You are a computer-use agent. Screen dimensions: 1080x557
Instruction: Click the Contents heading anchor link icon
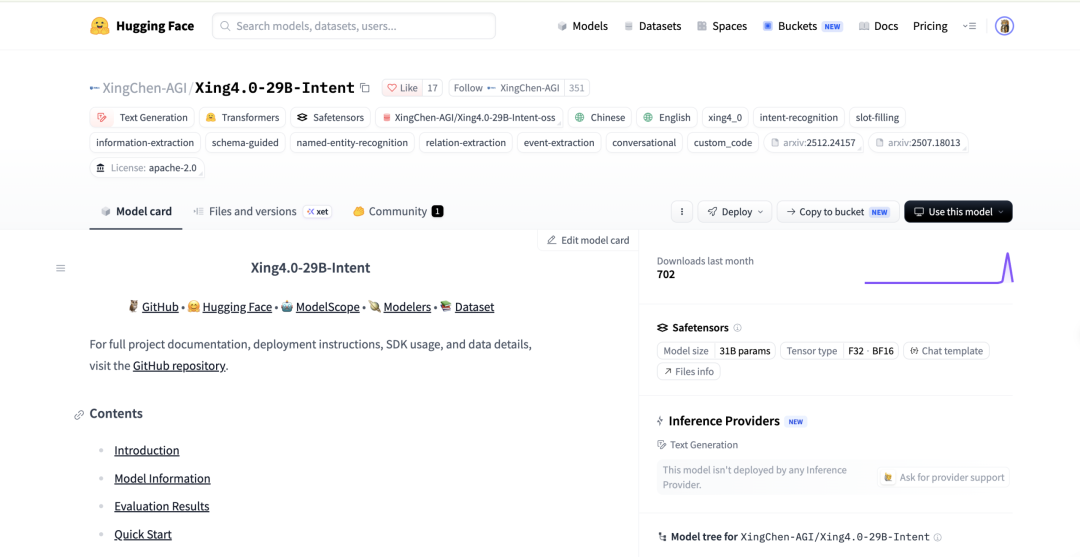click(x=79, y=414)
